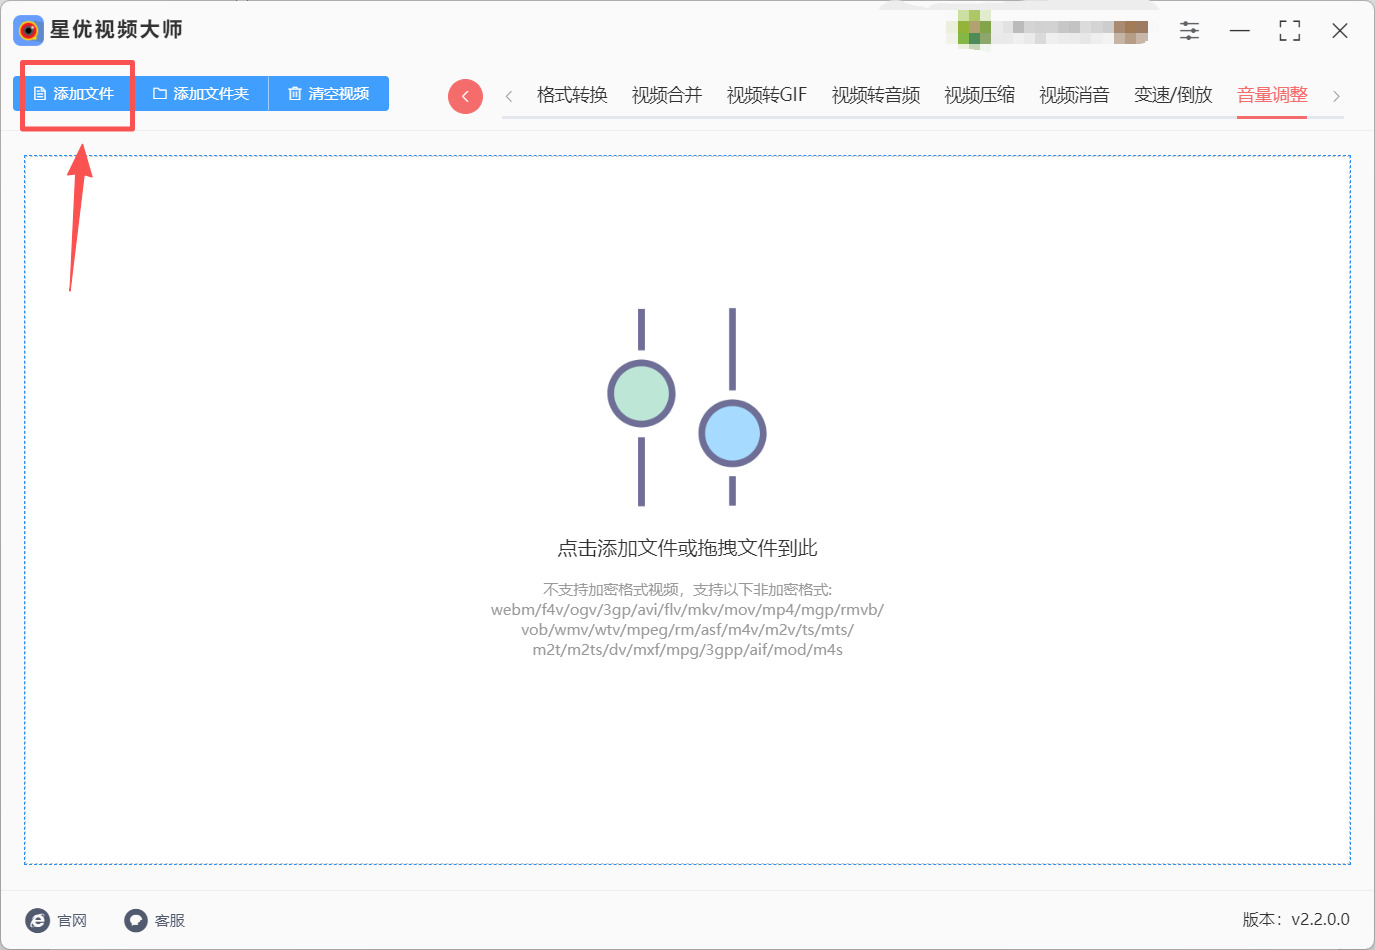Open the settings sliders icon in title bar
The image size is (1375, 950).
click(x=1189, y=31)
